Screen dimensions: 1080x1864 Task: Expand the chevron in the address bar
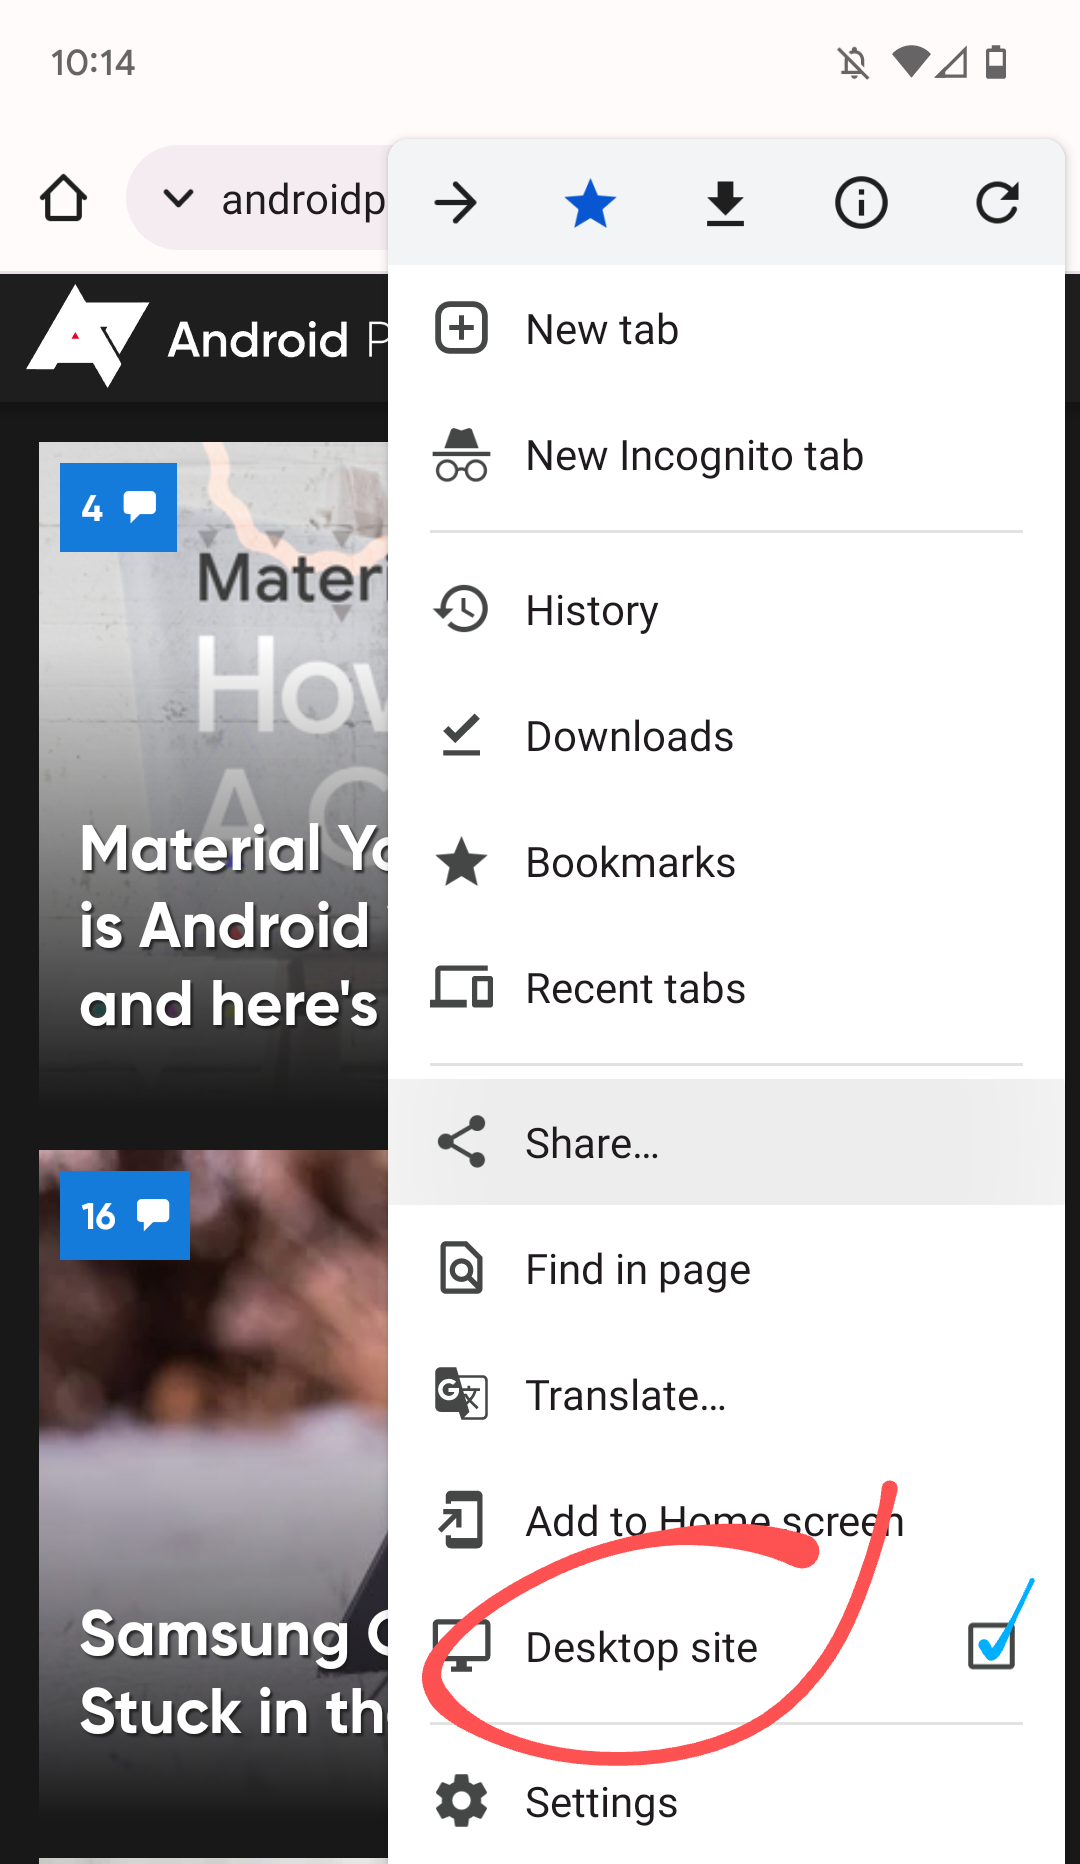[178, 198]
